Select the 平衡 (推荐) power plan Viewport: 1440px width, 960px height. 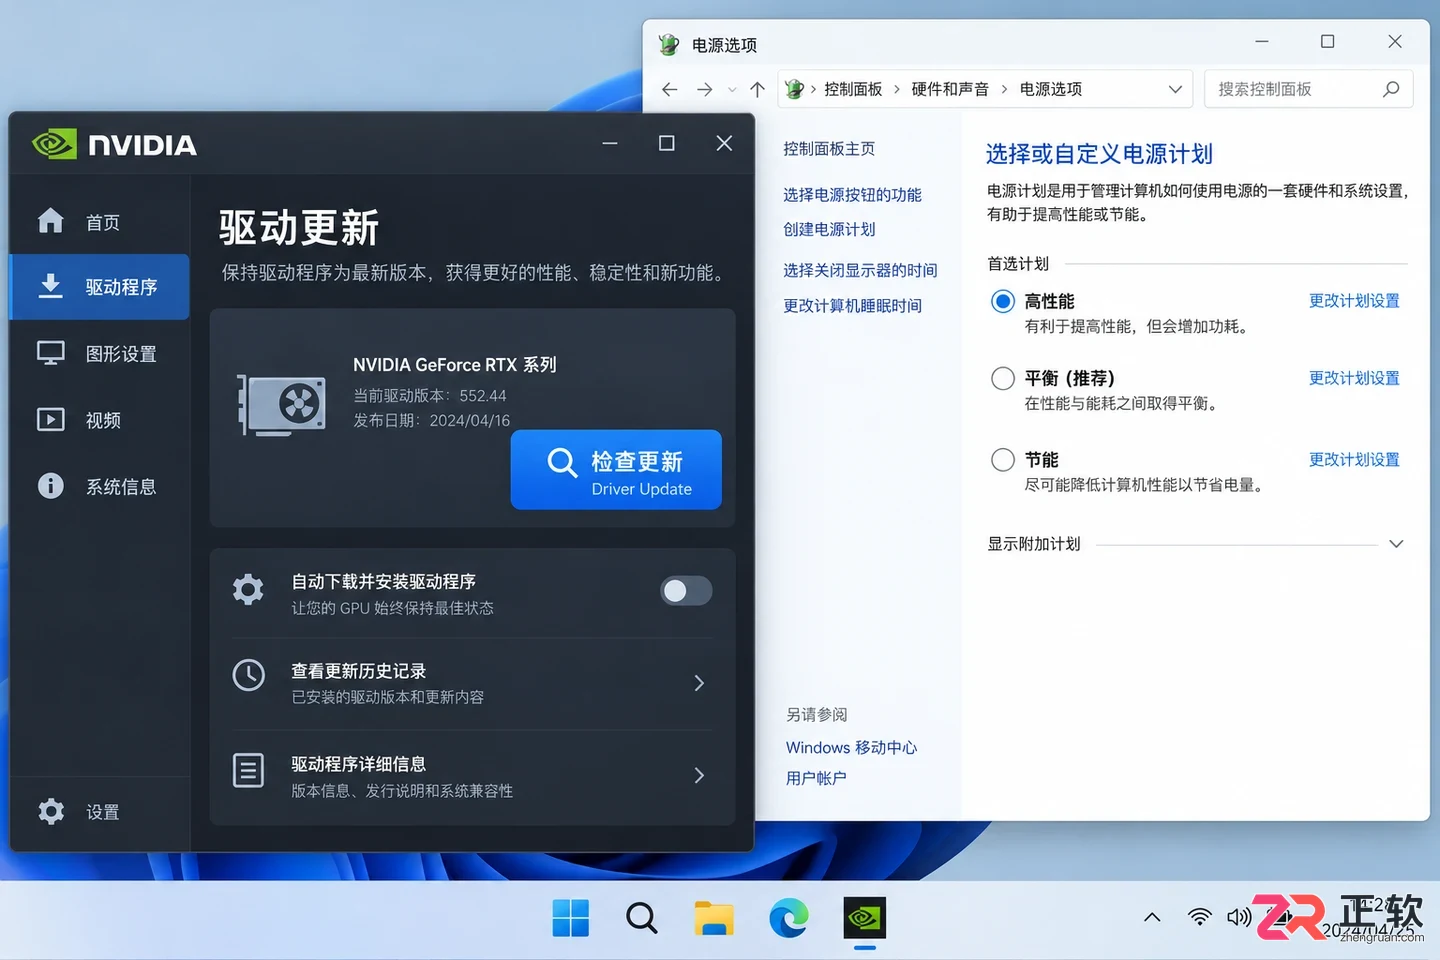pyautogui.click(x=1003, y=378)
